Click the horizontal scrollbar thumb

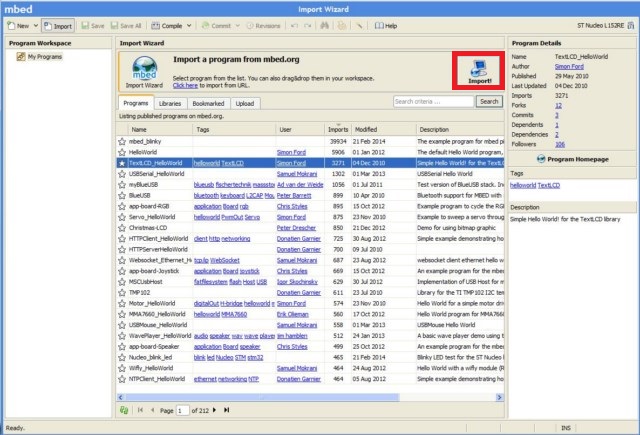point(262,397)
